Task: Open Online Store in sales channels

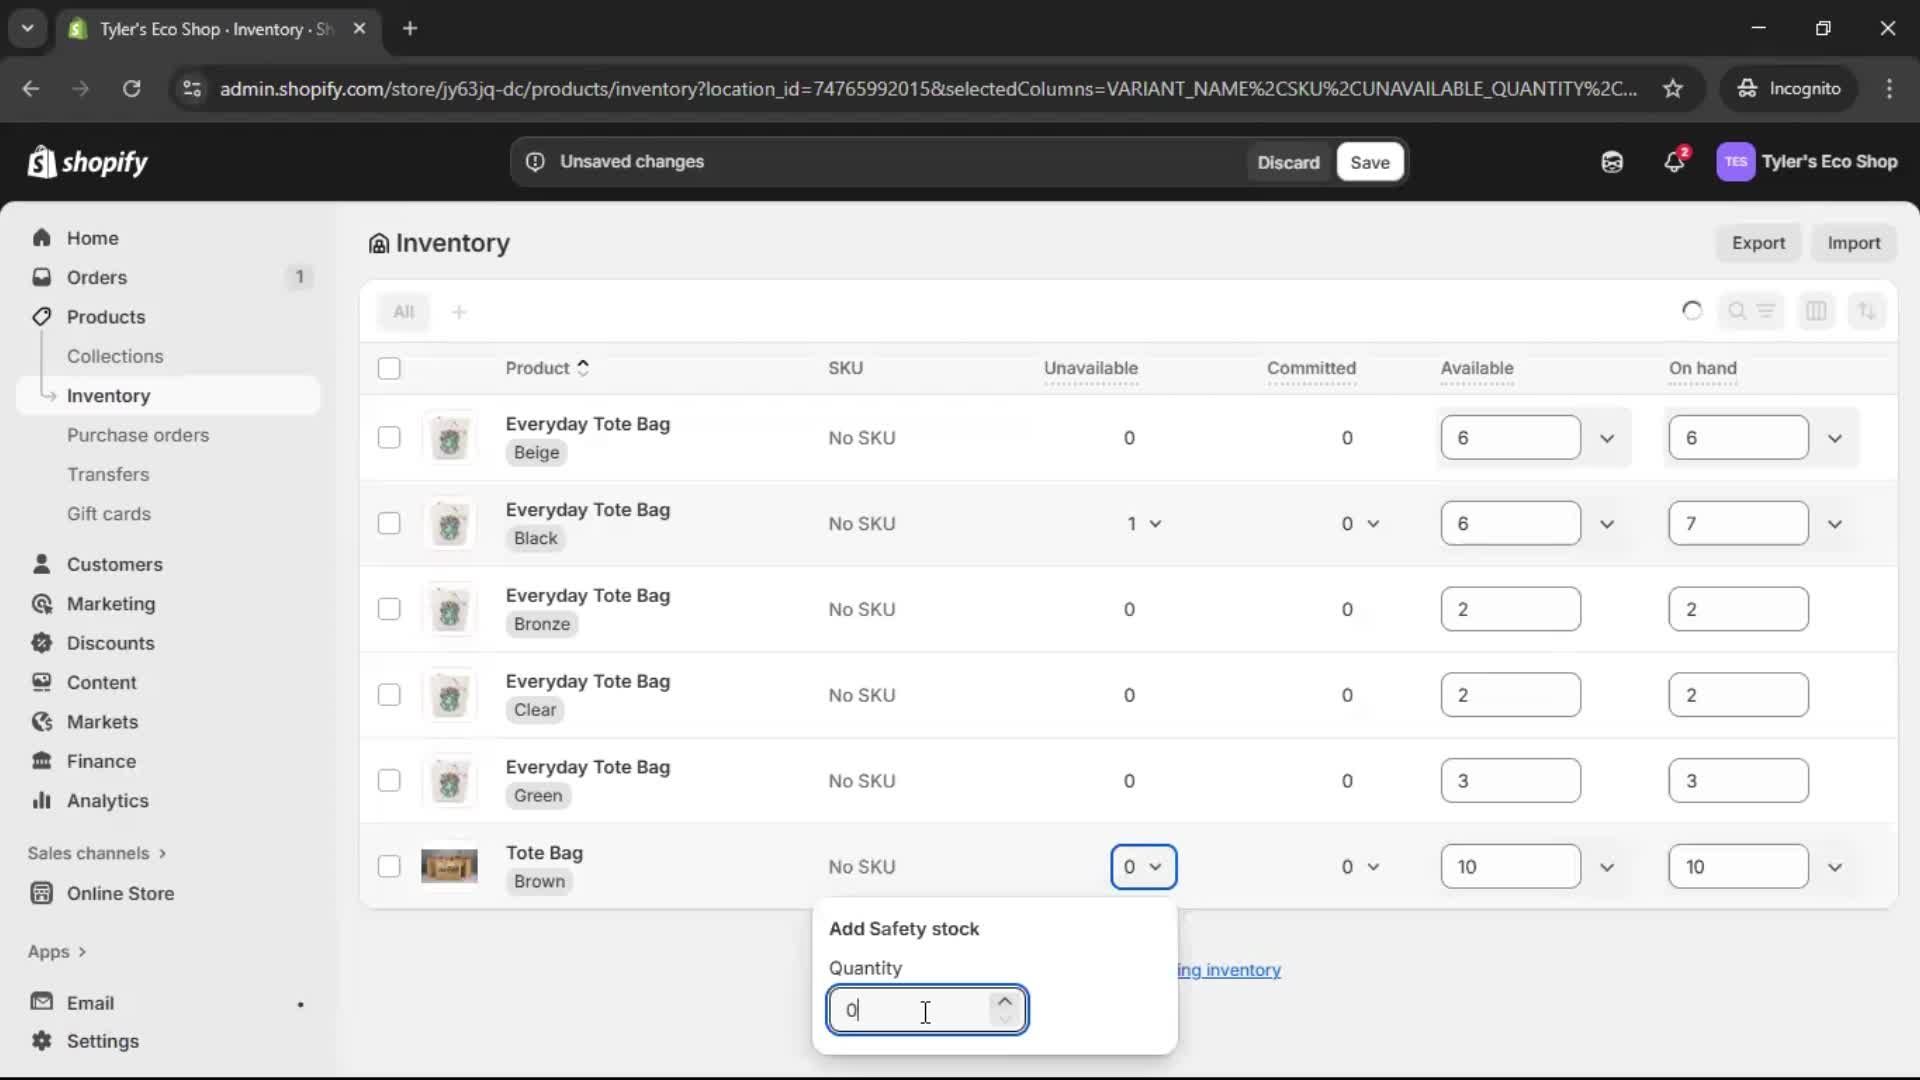Action: pyautogui.click(x=120, y=893)
